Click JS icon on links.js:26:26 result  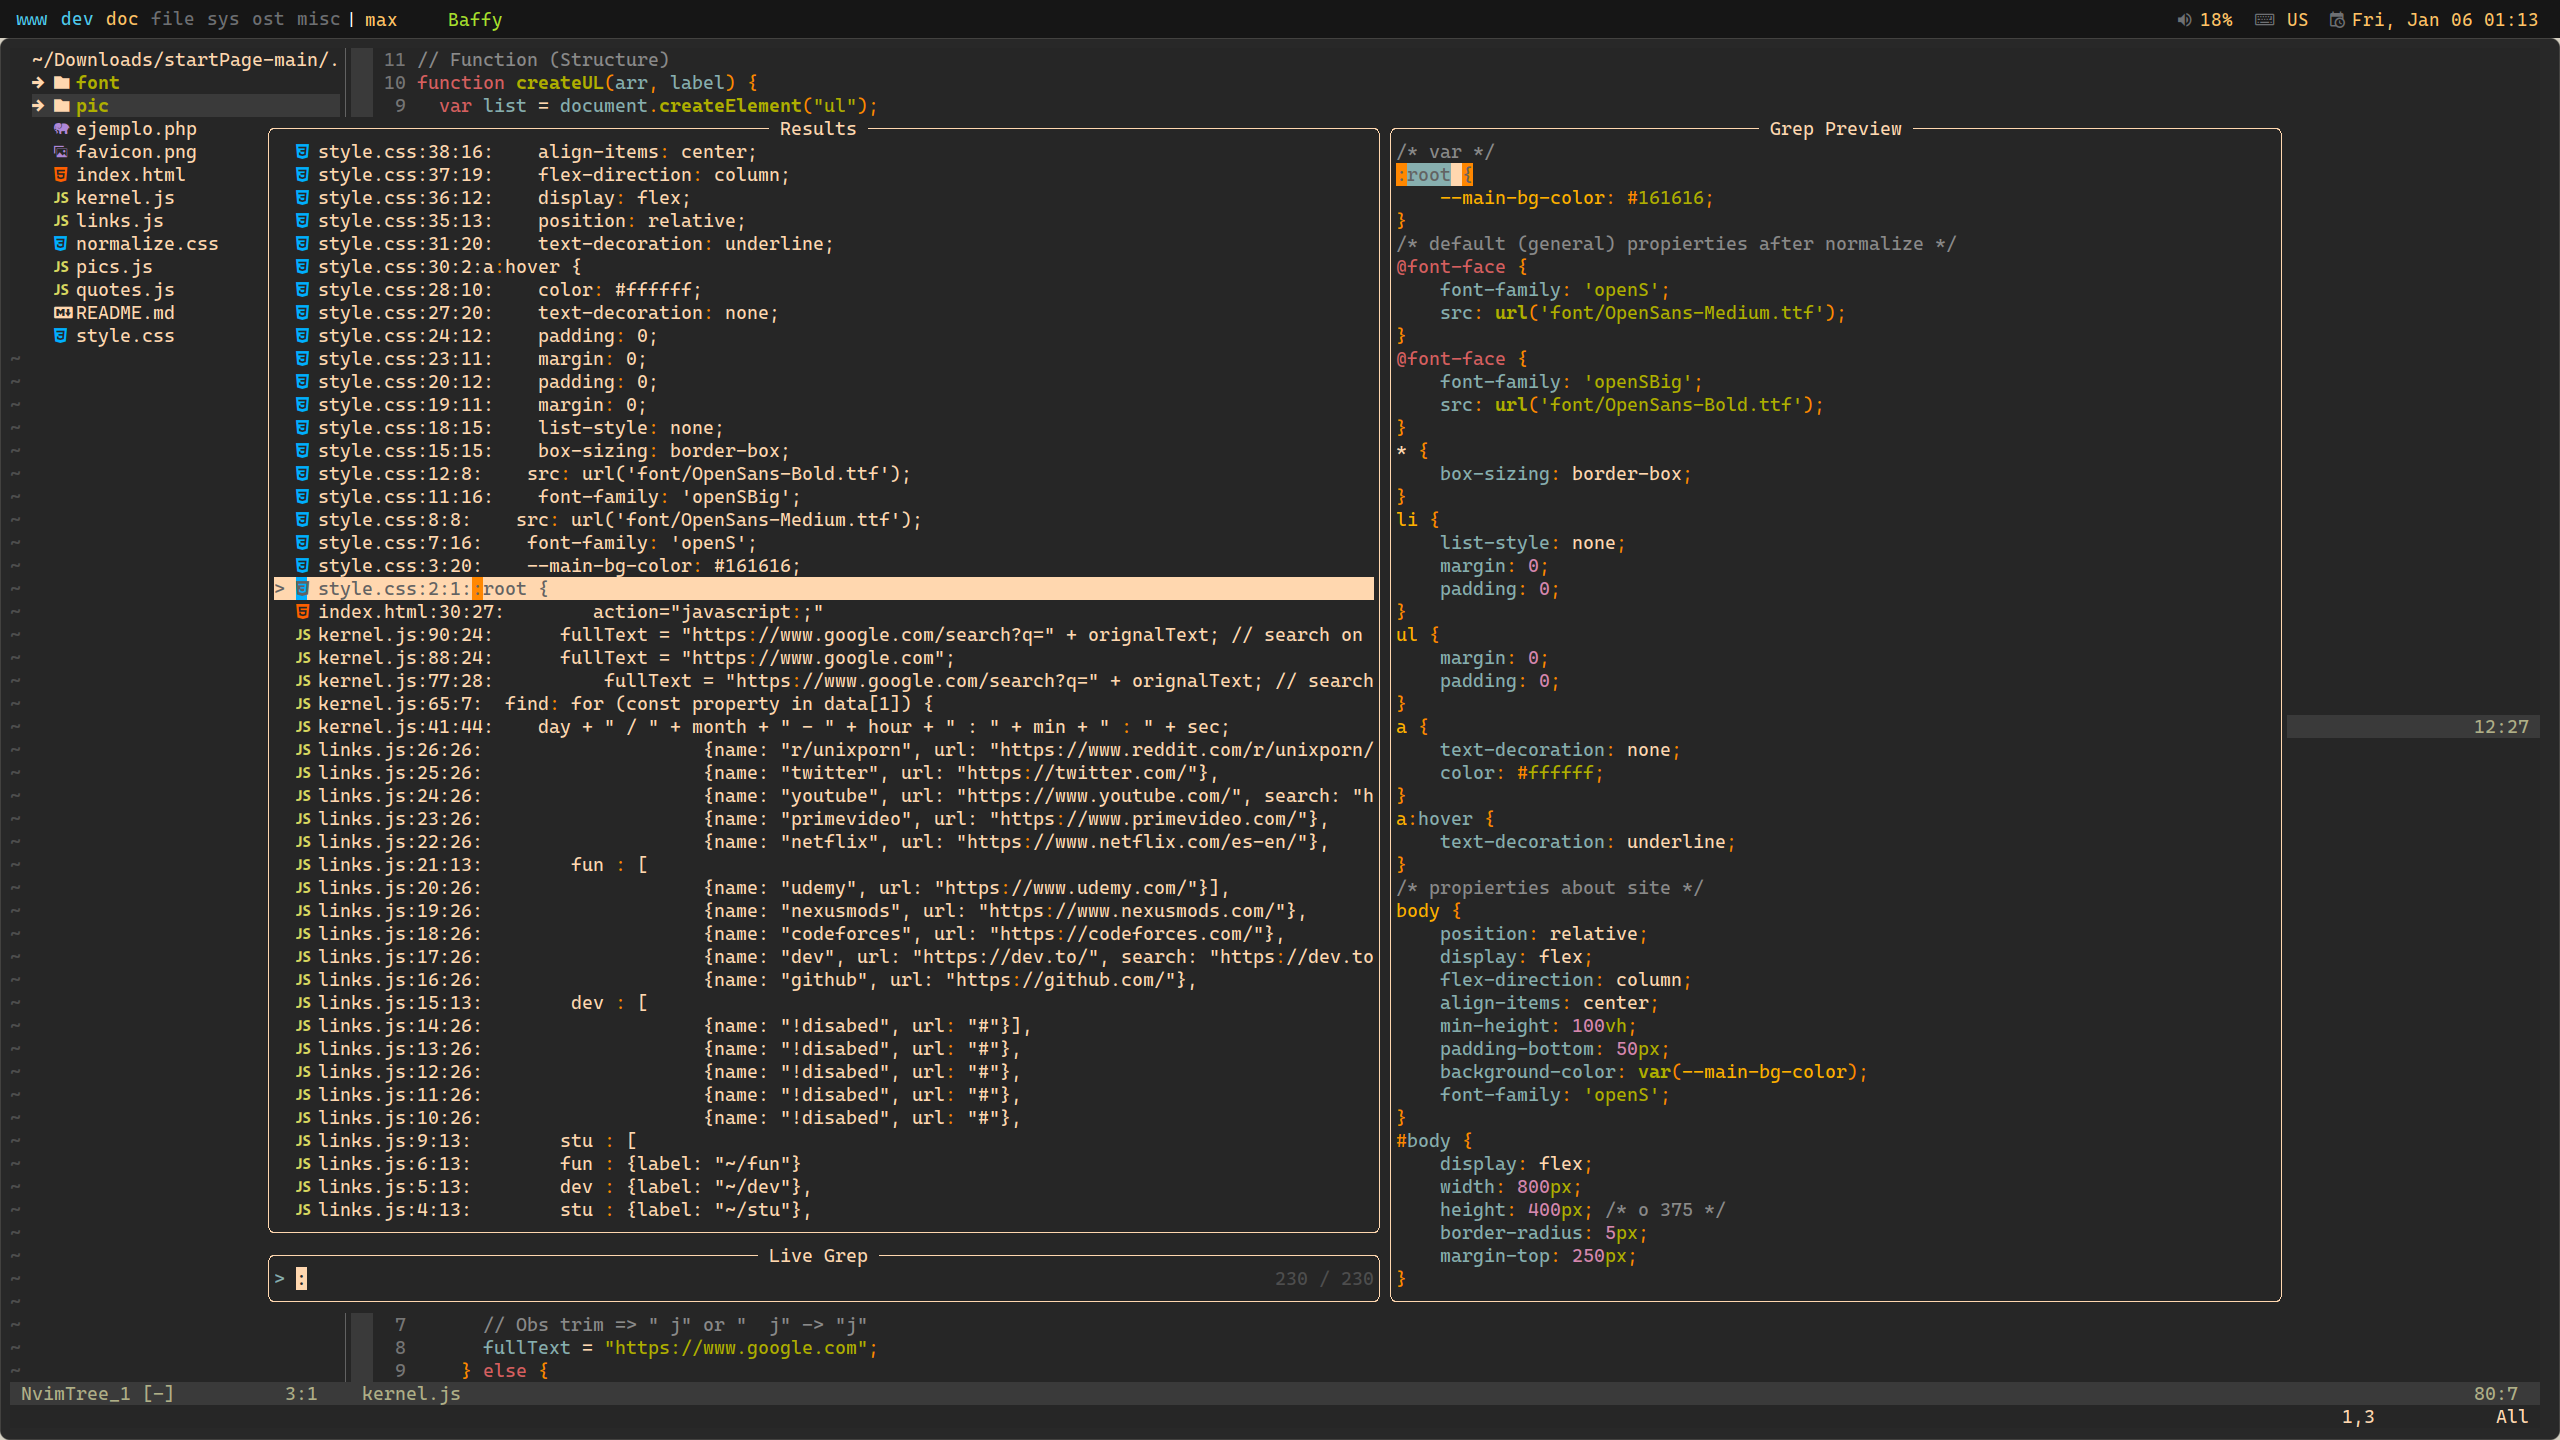302,750
